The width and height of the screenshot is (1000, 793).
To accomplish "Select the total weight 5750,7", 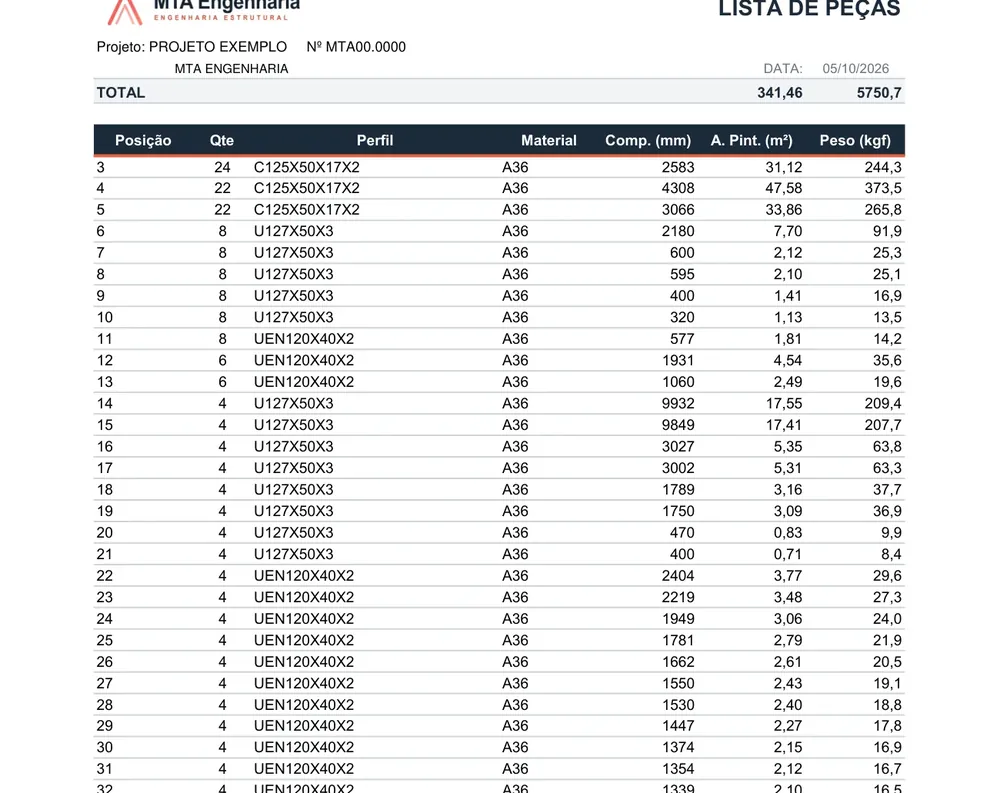I will 879,93.
